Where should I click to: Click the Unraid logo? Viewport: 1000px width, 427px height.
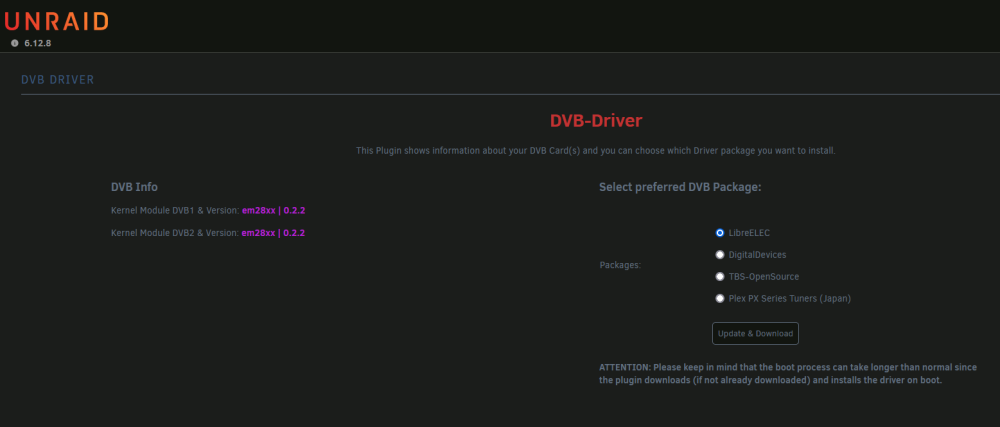pos(56,22)
